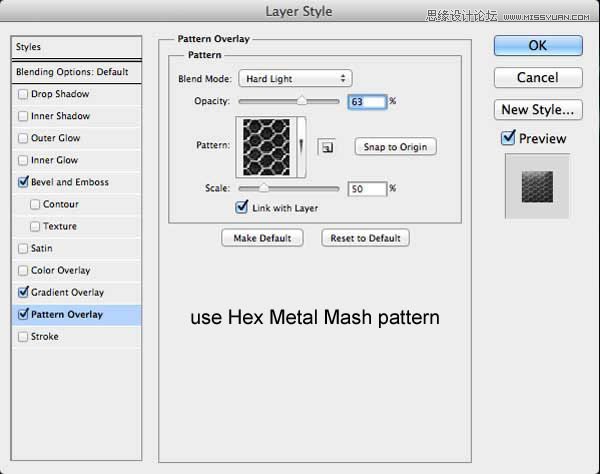Open the pattern picker arrow
The image size is (600, 474).
301,147
